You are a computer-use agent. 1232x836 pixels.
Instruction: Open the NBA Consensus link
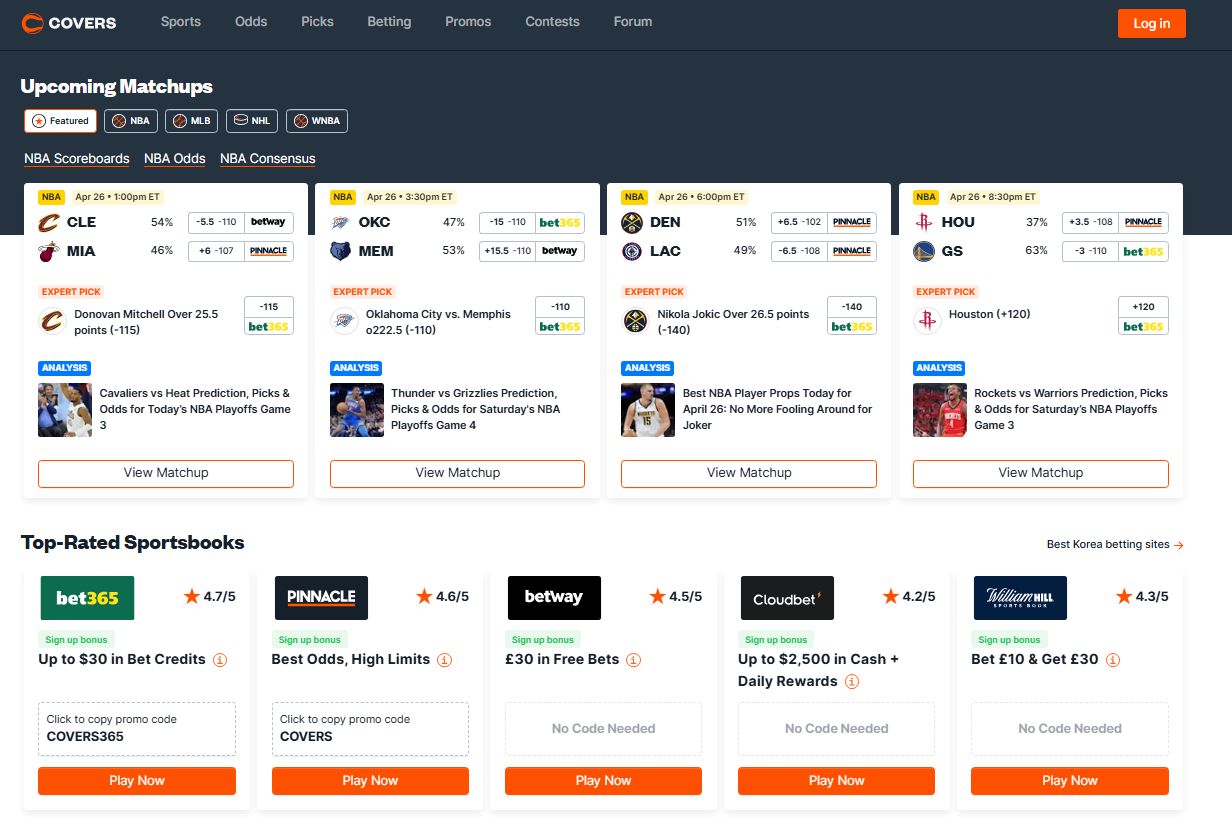click(x=267, y=158)
